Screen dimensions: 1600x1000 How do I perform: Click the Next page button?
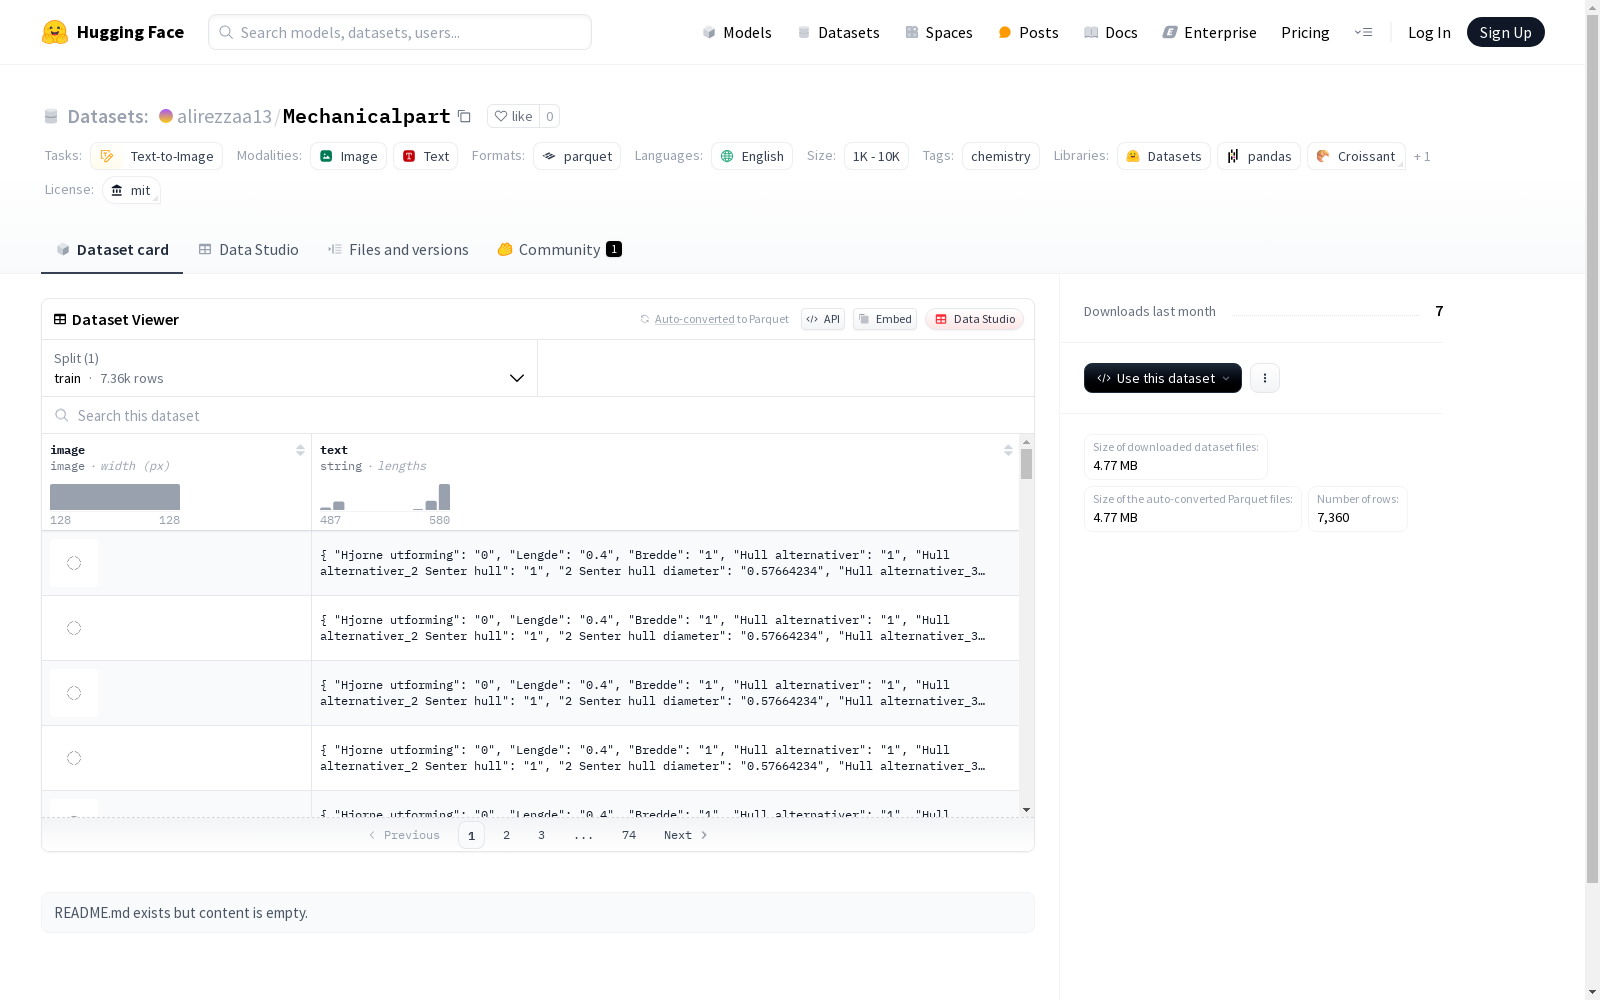point(686,835)
